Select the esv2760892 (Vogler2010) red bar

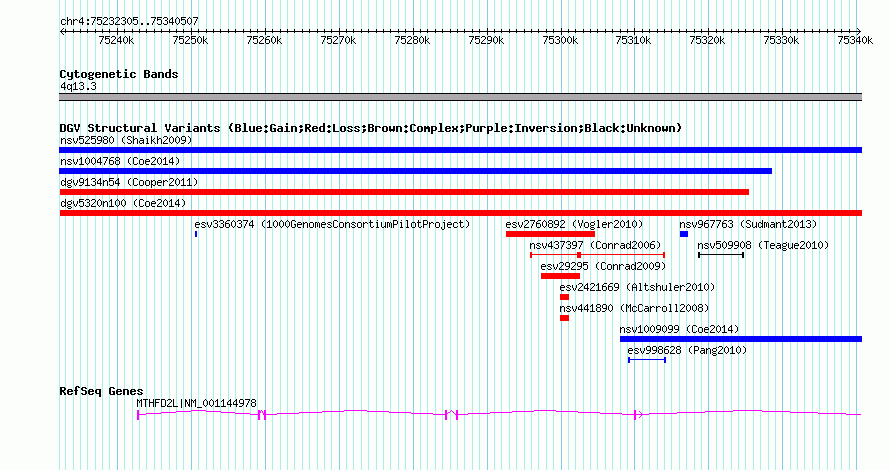tap(551, 234)
